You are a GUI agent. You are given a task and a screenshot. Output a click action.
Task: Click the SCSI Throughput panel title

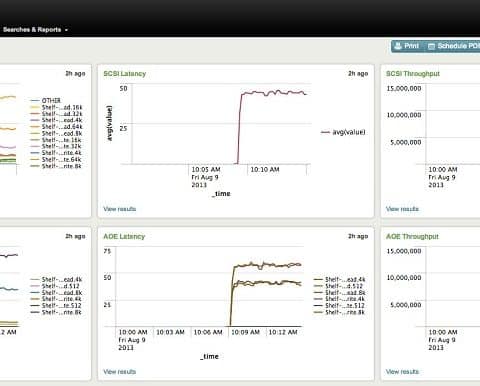[x=413, y=74]
